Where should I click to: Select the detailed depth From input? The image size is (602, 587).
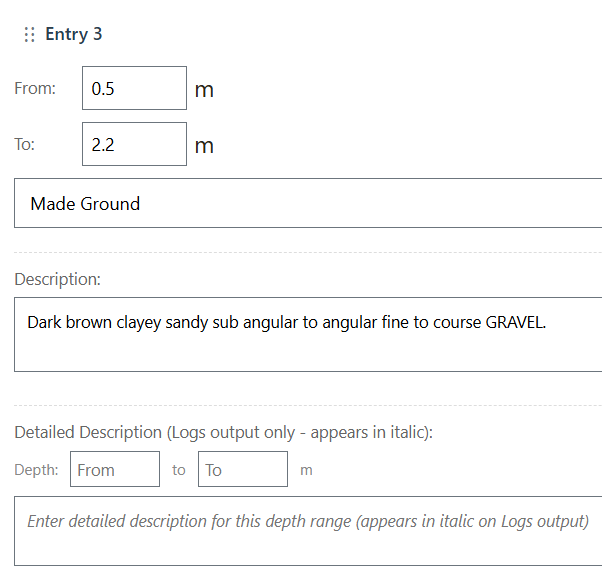(x=114, y=469)
